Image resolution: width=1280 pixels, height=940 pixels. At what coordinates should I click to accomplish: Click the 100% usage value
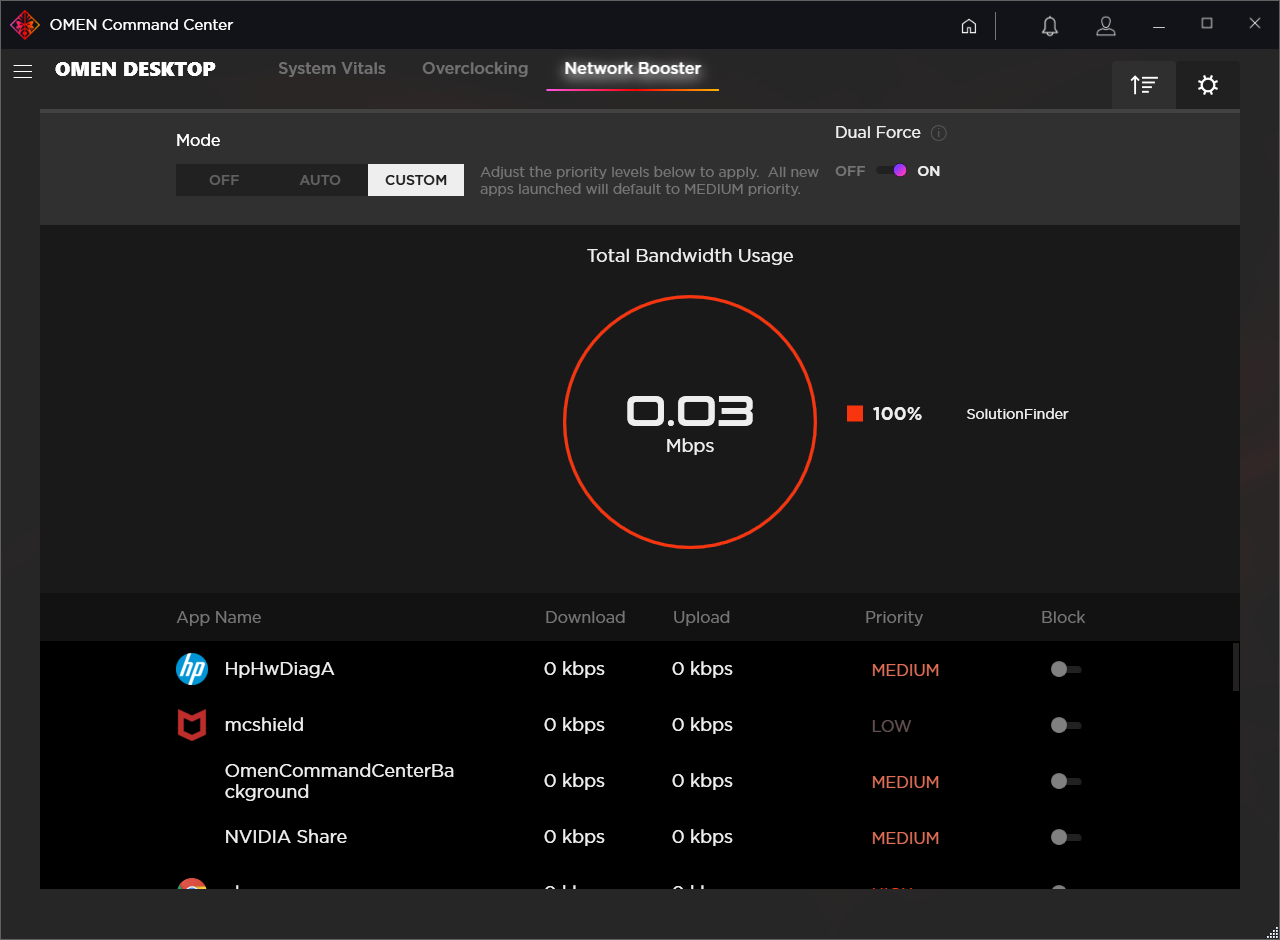point(897,414)
